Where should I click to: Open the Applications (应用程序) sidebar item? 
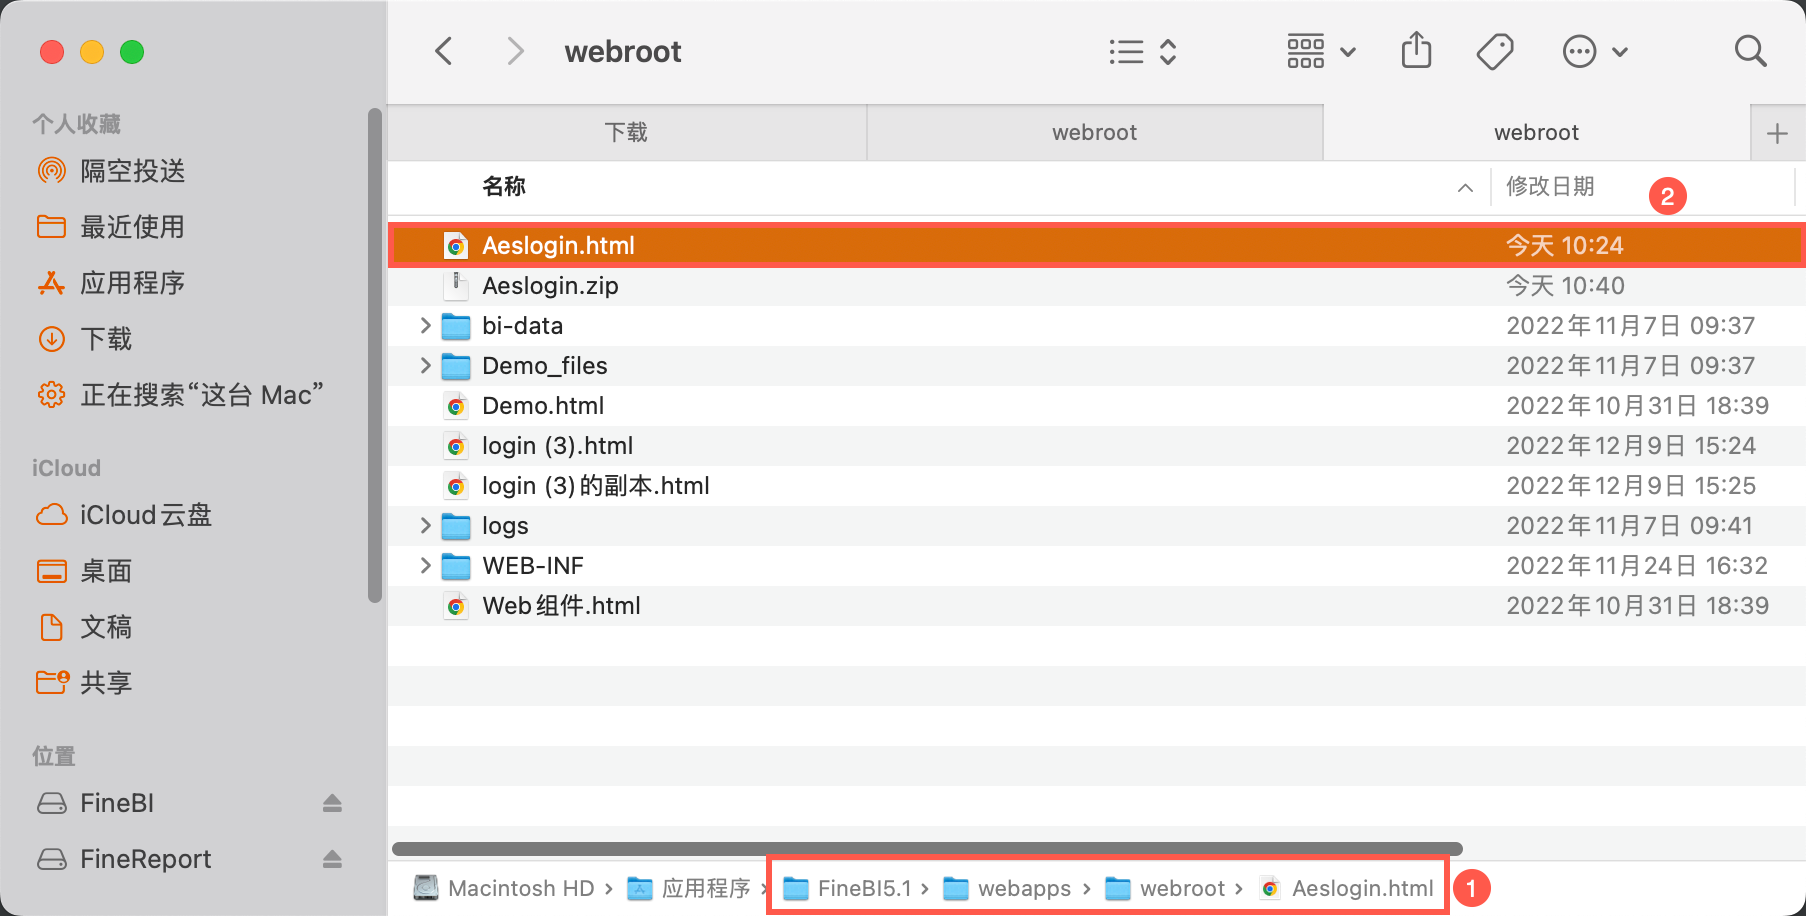pyautogui.click(x=132, y=283)
